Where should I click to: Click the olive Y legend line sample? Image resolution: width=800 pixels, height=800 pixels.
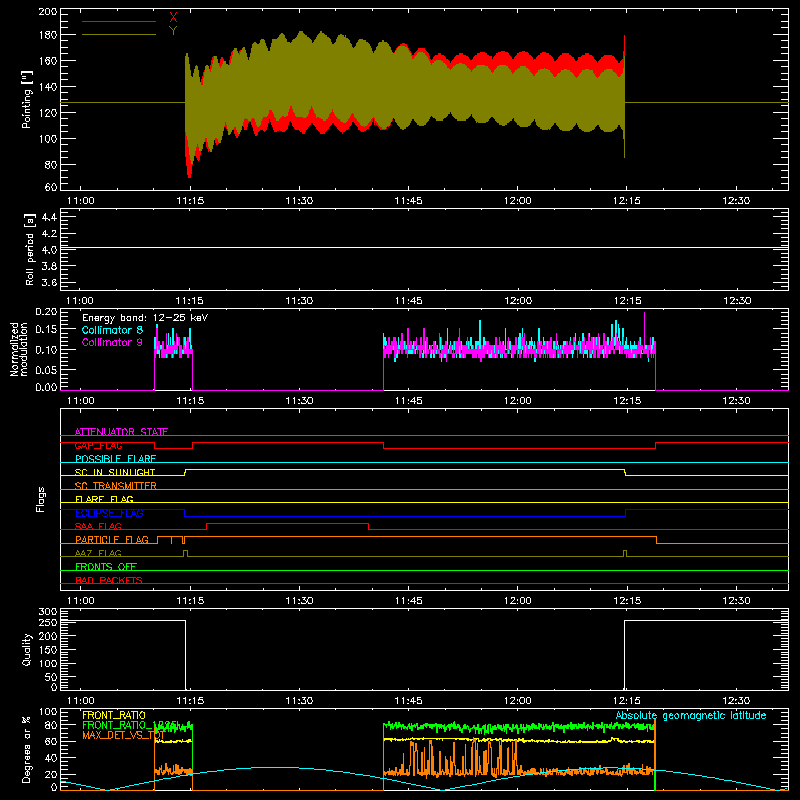point(119,34)
